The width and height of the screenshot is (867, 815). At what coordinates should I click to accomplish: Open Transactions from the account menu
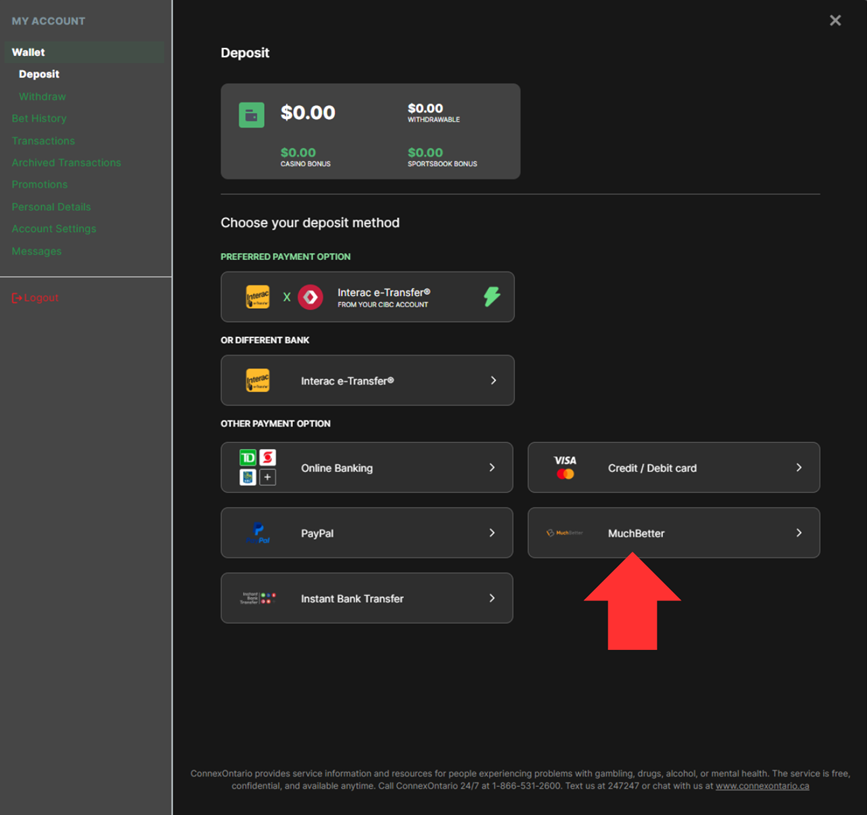(x=43, y=141)
